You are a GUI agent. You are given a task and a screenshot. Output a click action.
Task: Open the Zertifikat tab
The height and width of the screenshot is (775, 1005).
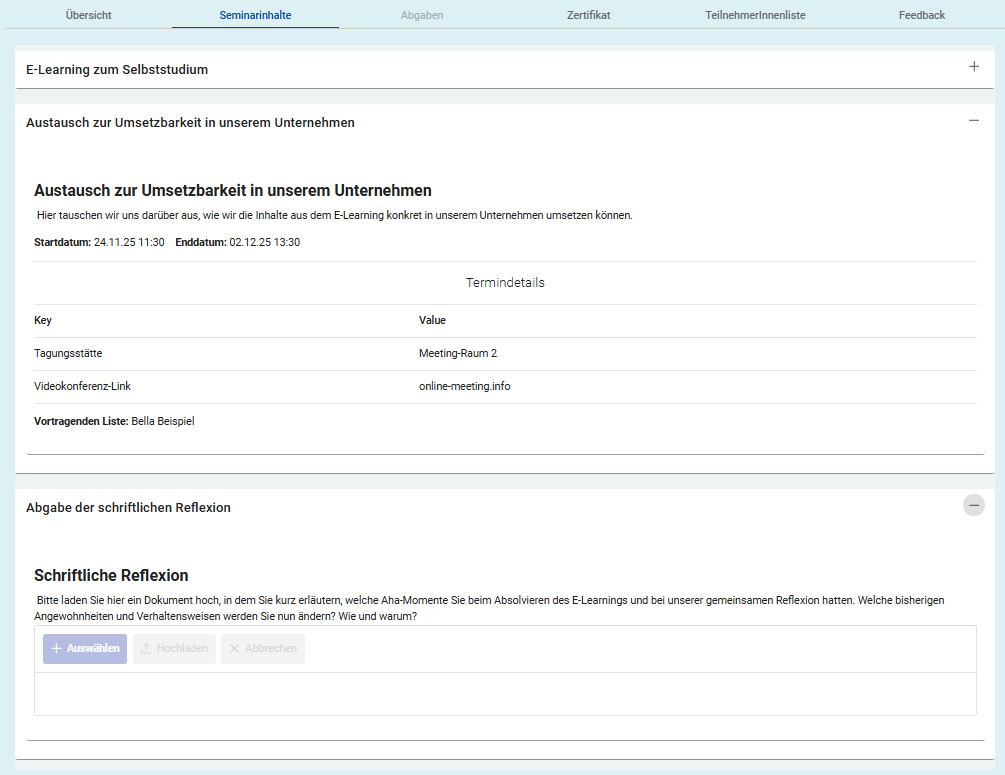pyautogui.click(x=588, y=15)
